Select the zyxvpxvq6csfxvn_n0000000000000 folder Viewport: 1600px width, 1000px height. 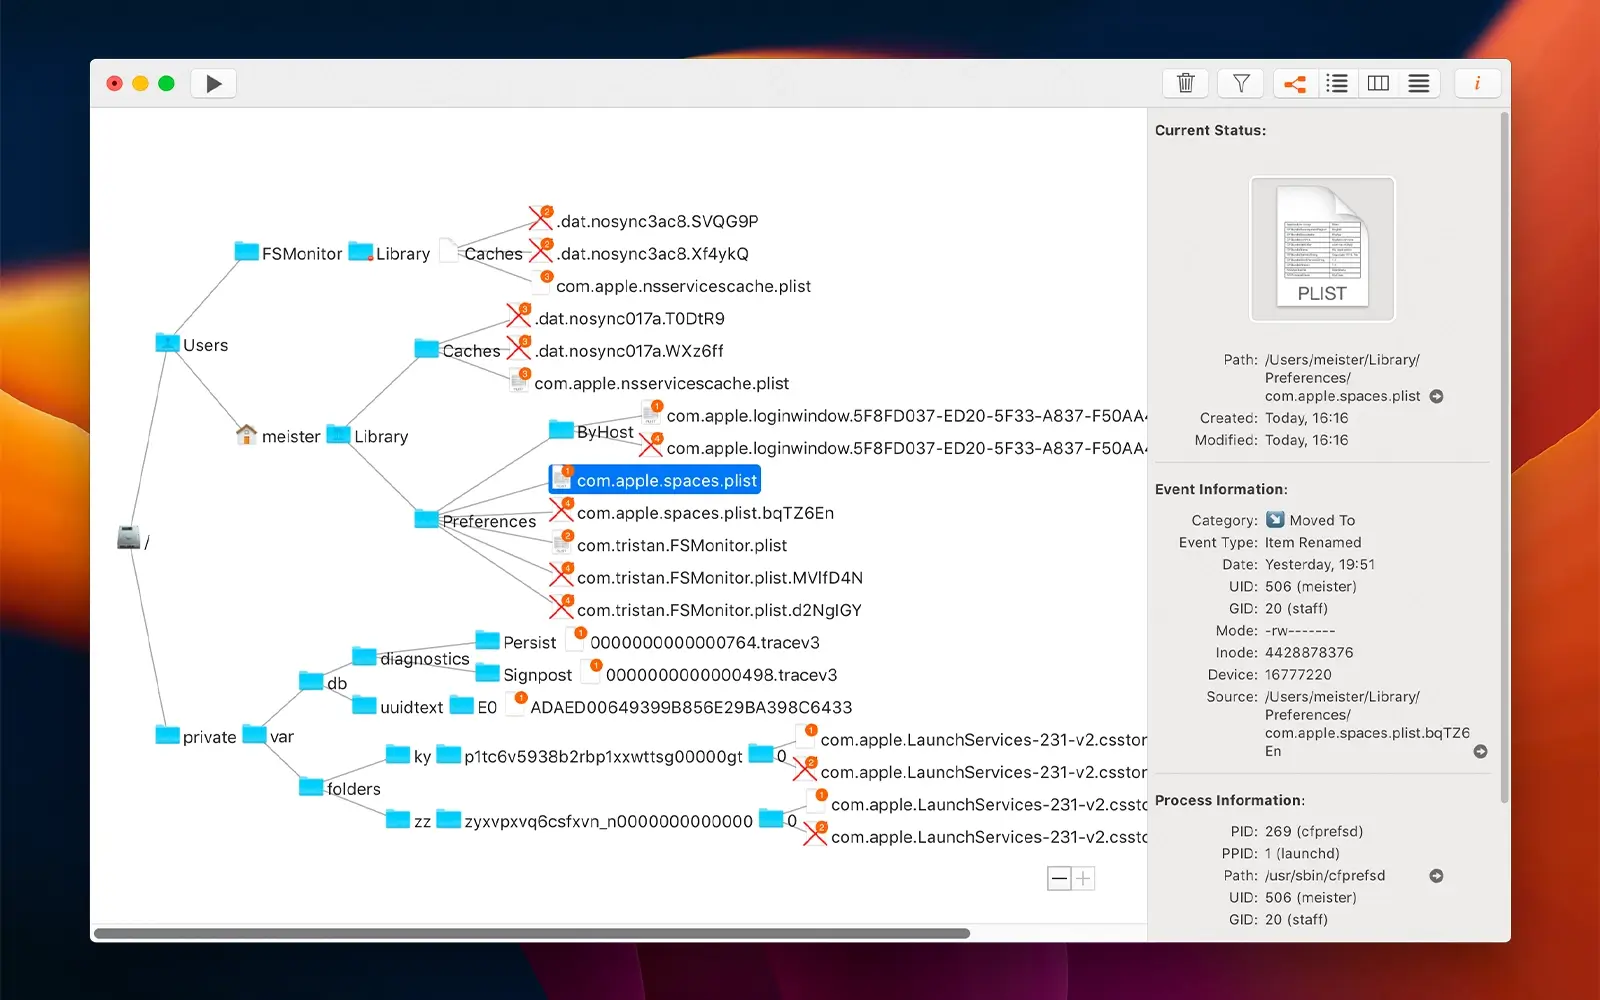[595, 821]
